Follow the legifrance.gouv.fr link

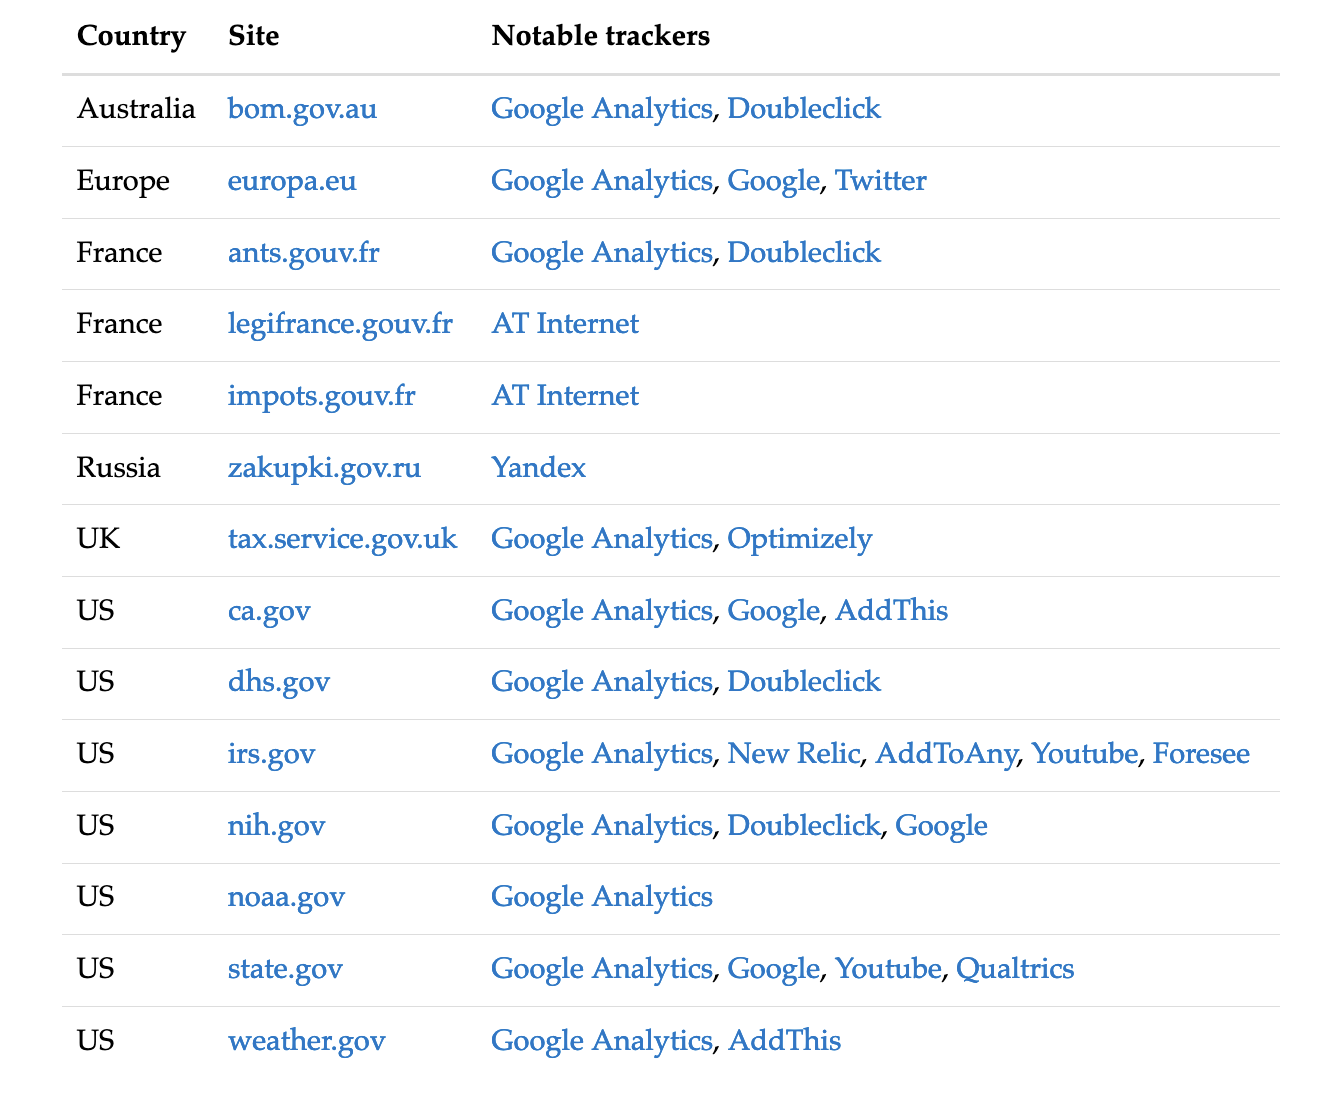[339, 323]
